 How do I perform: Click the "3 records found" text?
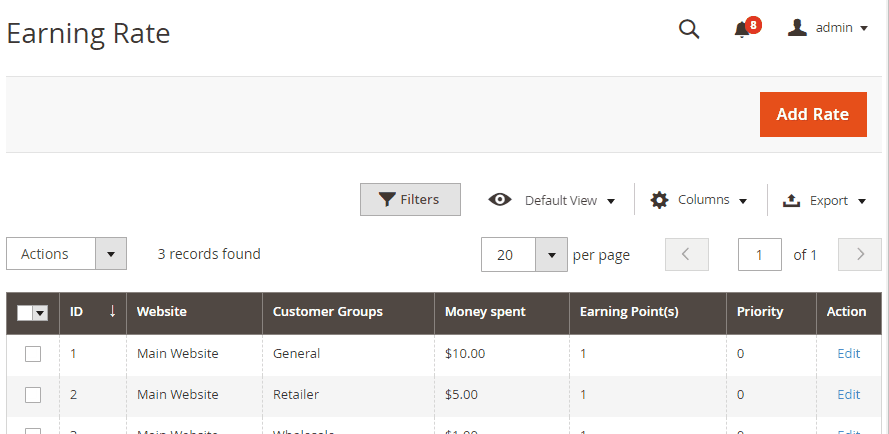tap(209, 254)
